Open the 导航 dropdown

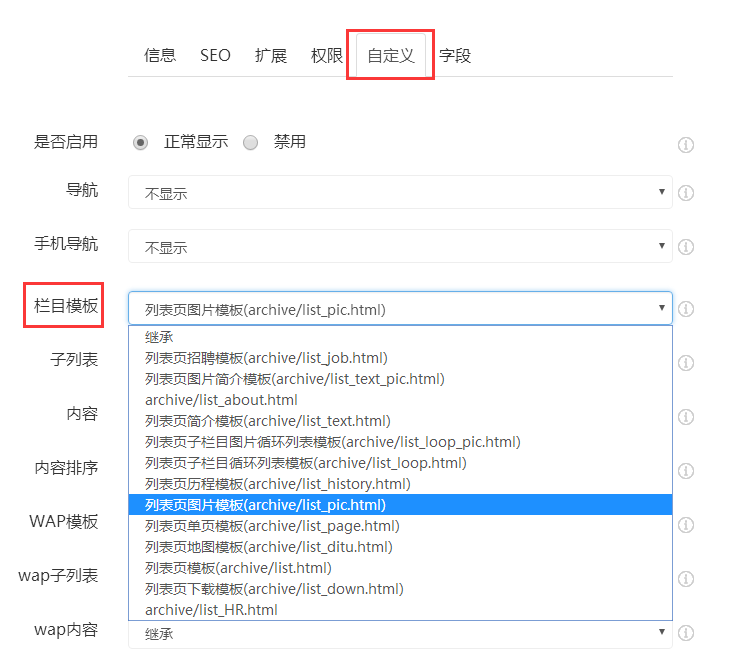(x=400, y=193)
